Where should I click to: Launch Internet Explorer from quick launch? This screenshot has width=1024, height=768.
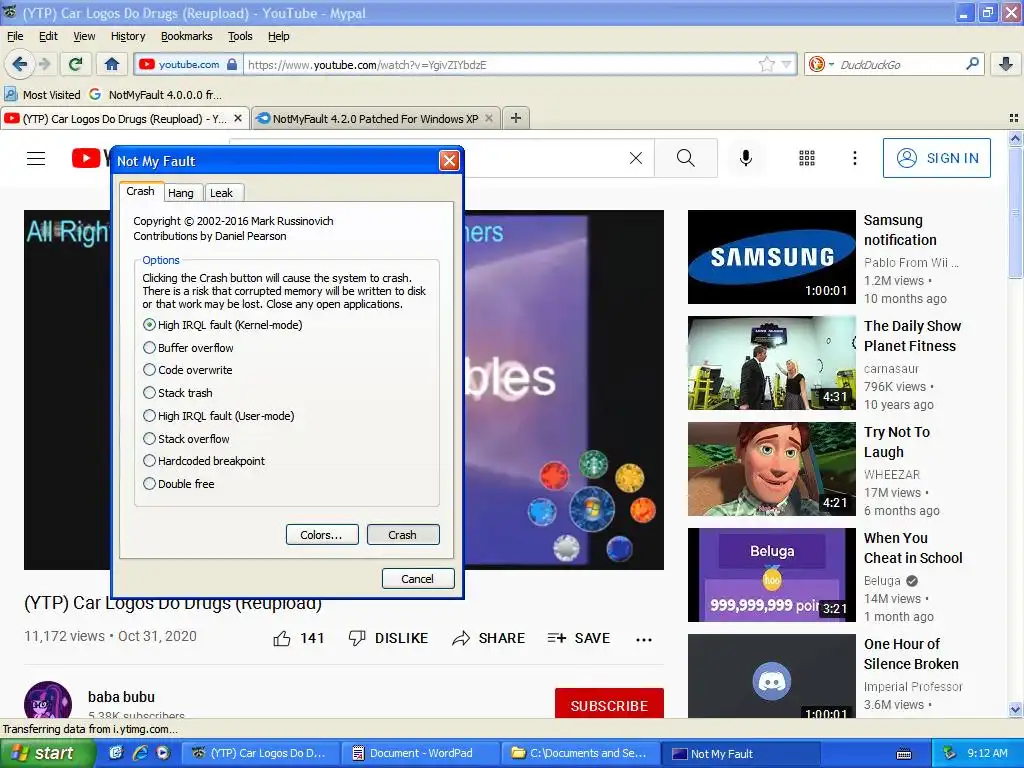coord(139,753)
